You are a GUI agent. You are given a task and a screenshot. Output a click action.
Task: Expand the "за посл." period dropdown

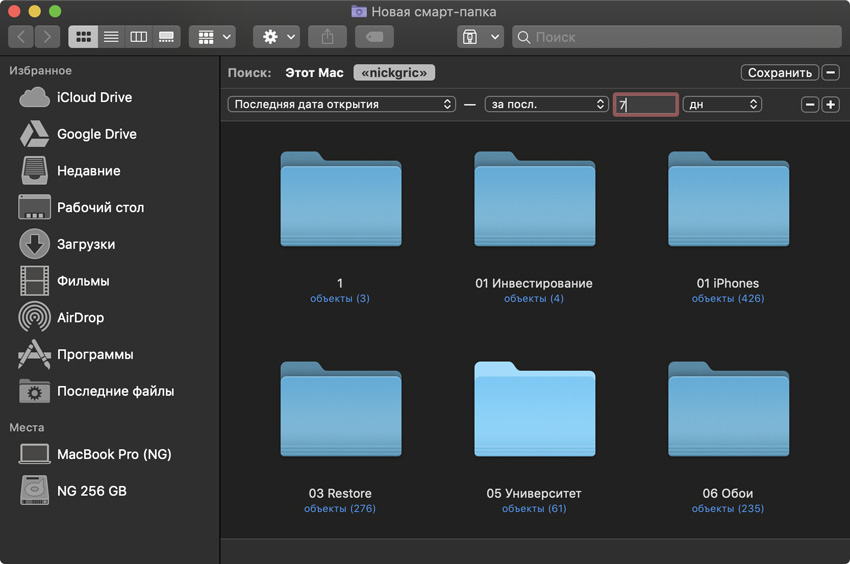546,104
